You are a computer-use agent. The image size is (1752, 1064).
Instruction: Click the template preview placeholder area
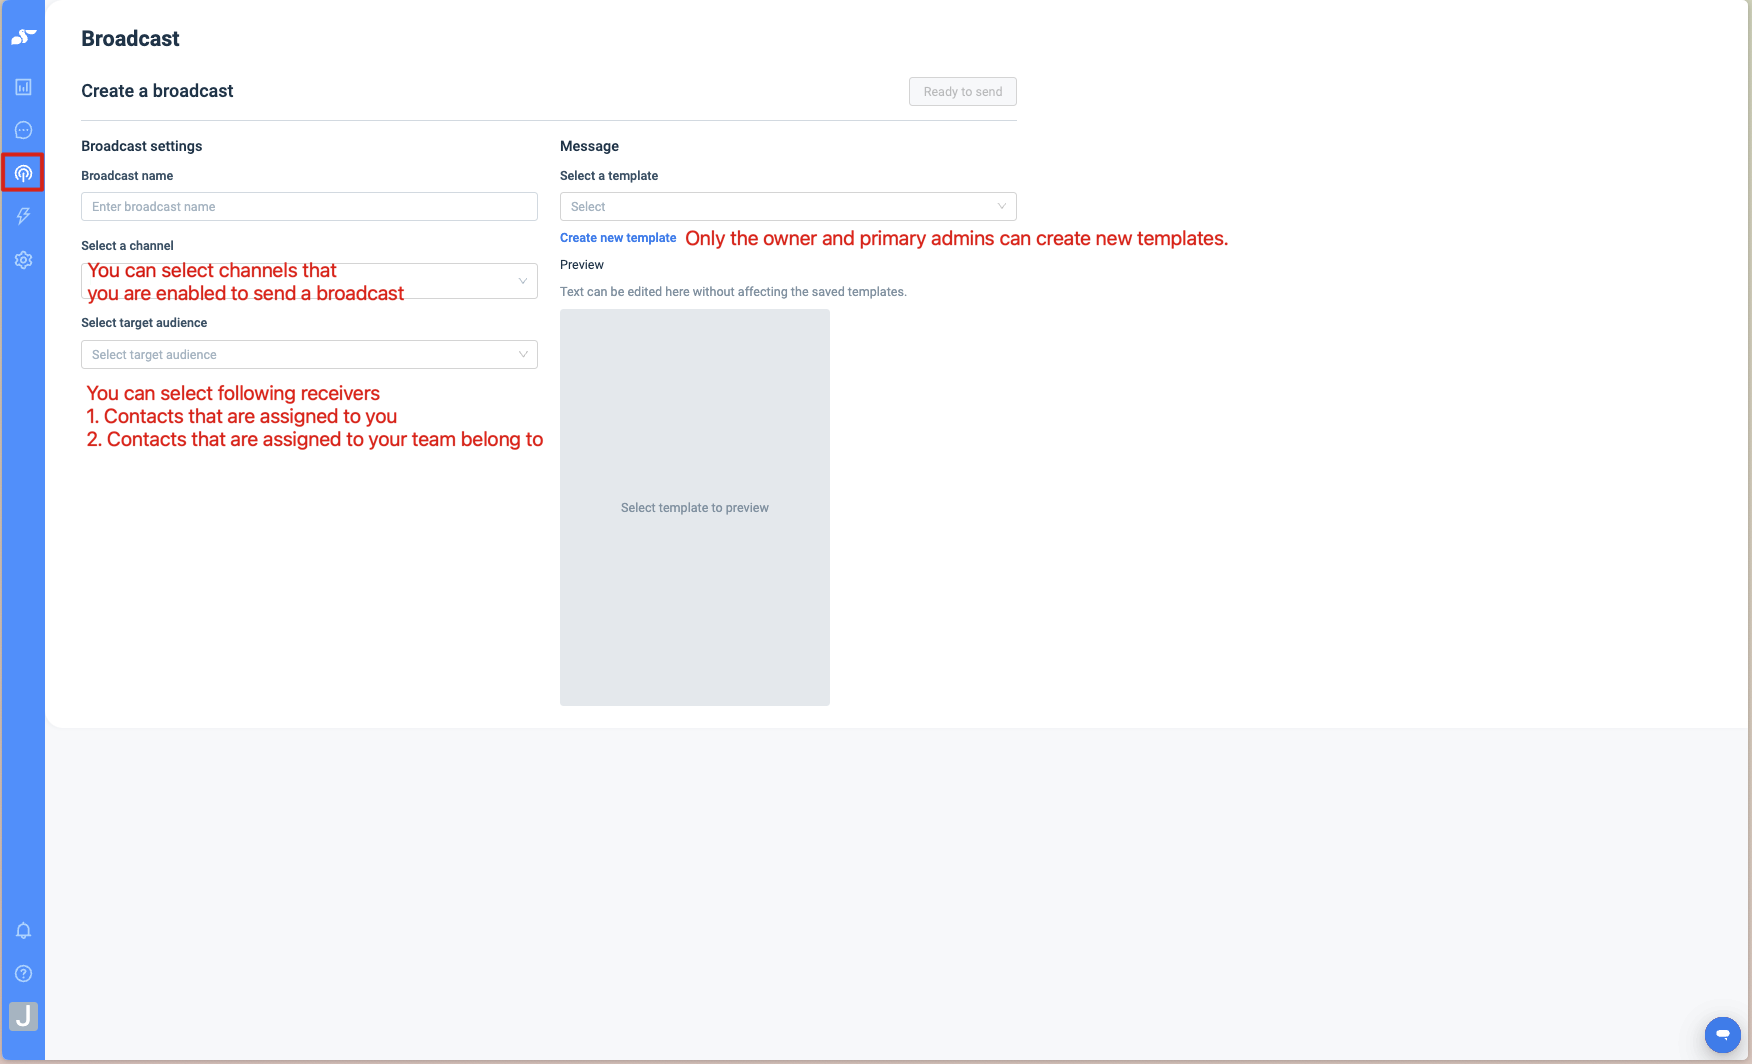point(695,507)
